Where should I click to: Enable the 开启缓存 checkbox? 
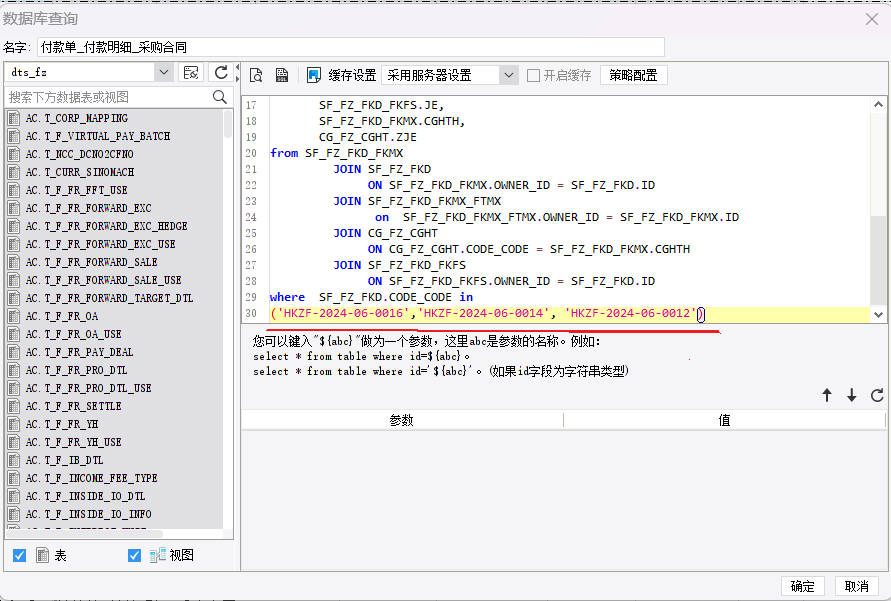[x=533, y=76]
